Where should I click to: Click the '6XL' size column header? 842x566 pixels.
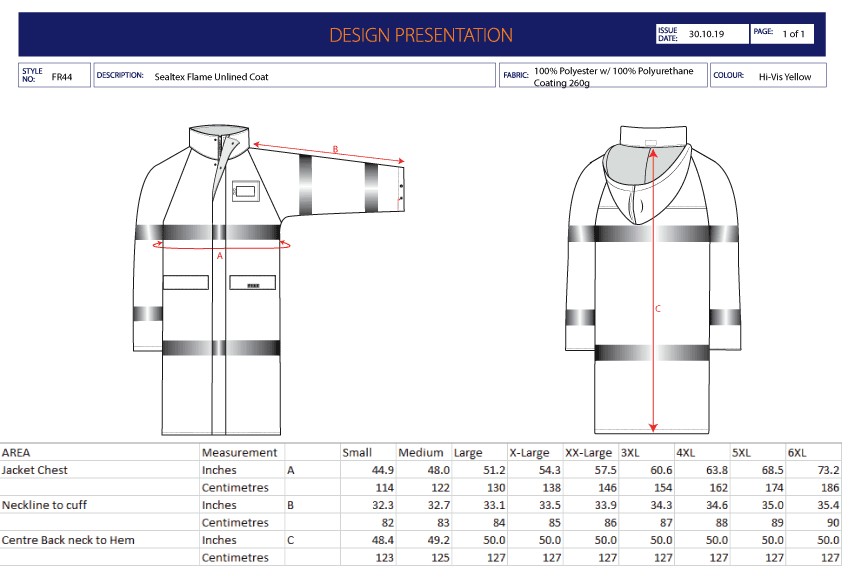pyautogui.click(x=797, y=453)
